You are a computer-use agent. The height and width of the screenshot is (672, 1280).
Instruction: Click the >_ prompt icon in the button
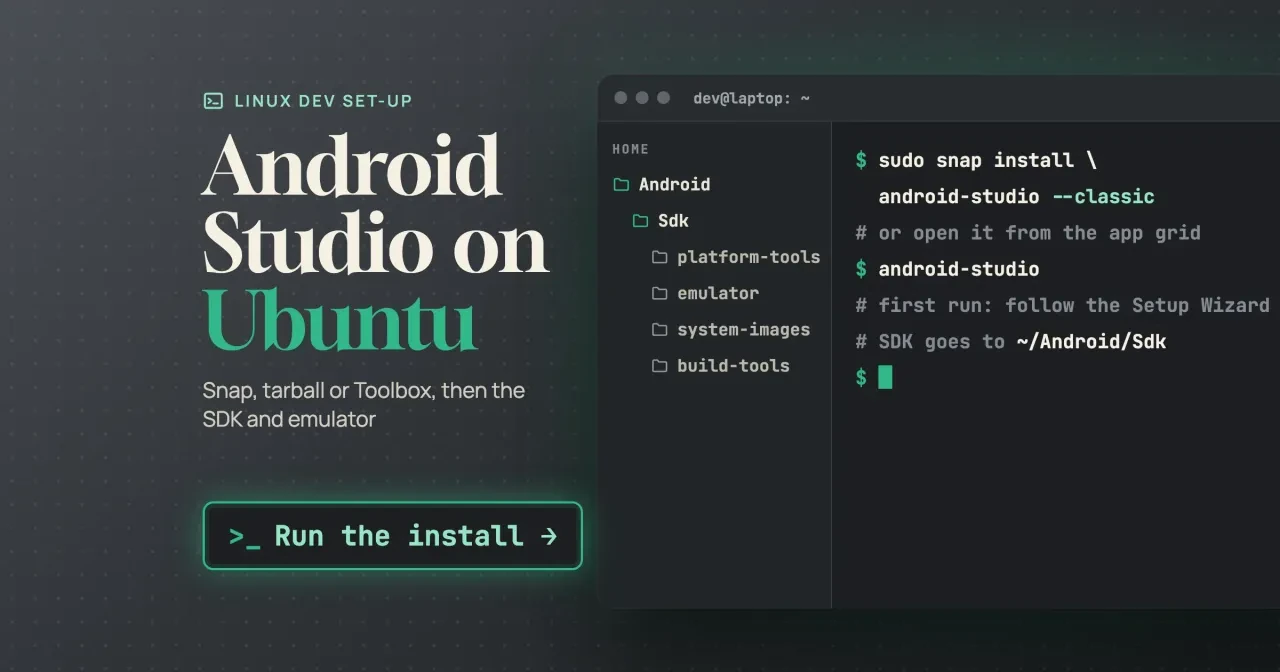click(x=245, y=537)
